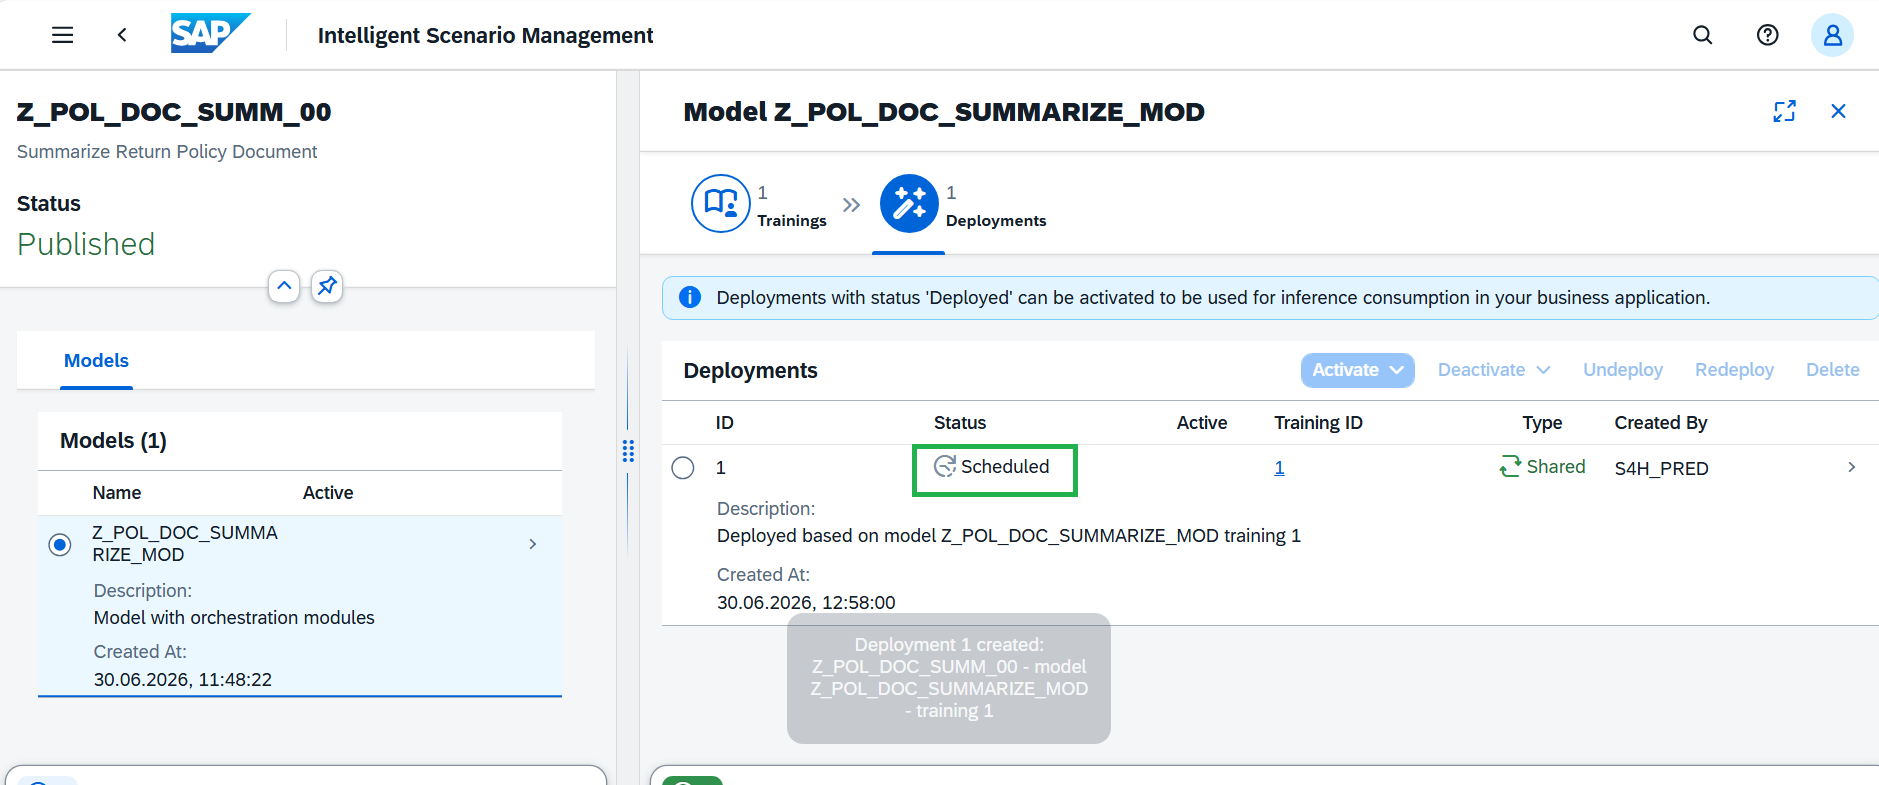Go back using the back arrow
Screen dimensions: 1879x785
click(x=122, y=35)
